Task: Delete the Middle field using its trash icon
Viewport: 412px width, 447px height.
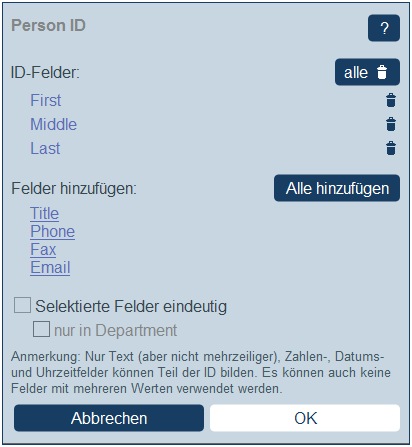Action: pyautogui.click(x=391, y=124)
